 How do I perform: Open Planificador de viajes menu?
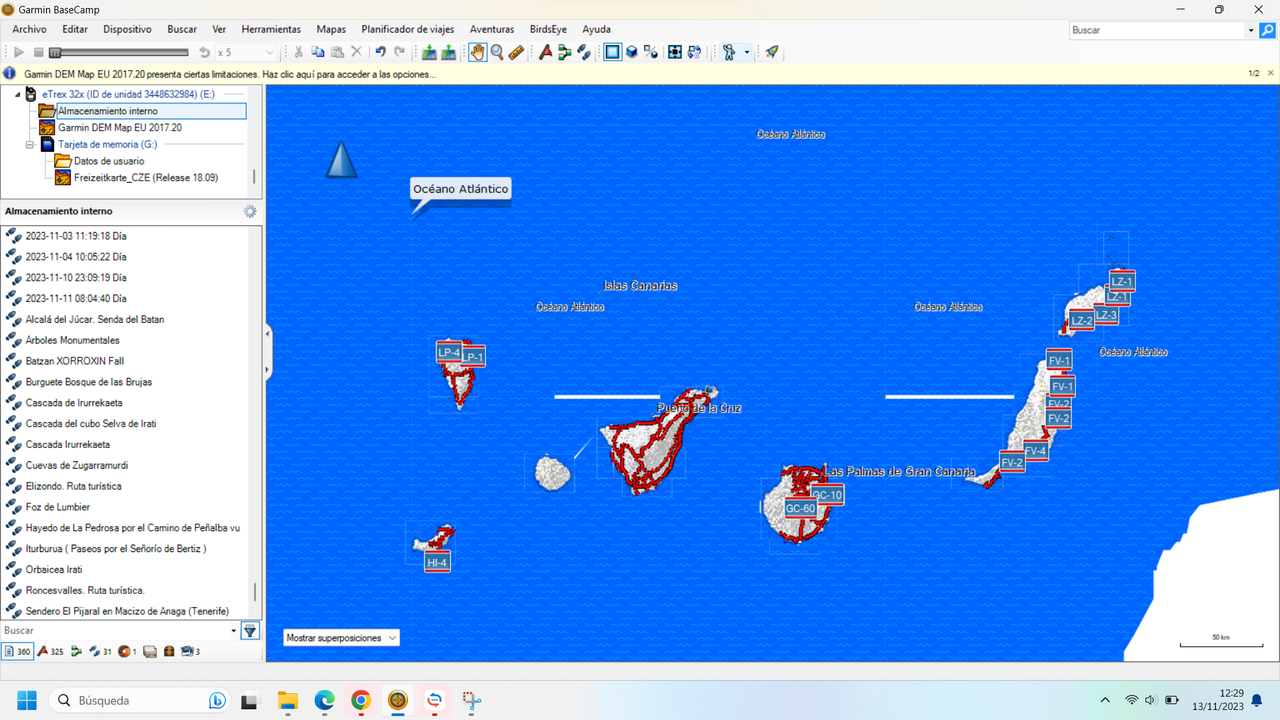click(408, 29)
